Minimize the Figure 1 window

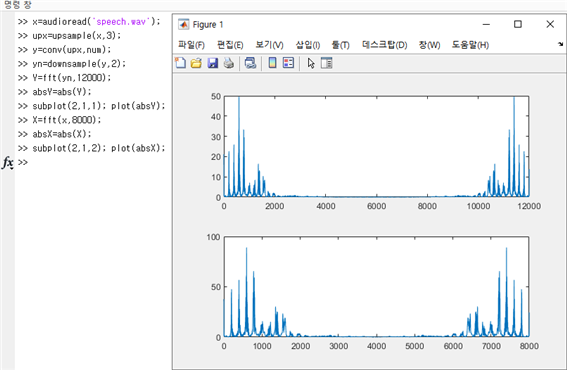486,24
